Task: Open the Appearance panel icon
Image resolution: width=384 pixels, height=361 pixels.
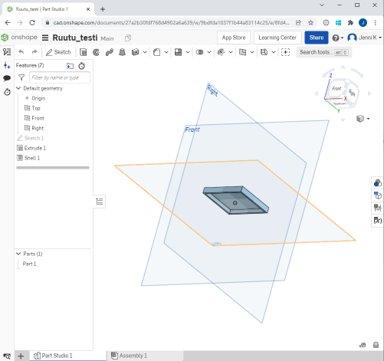Action: tap(378, 183)
